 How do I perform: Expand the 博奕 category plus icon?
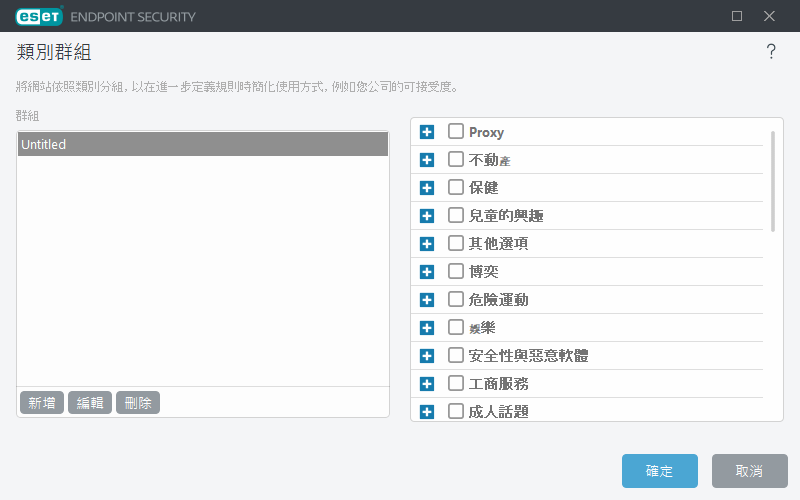(x=427, y=272)
